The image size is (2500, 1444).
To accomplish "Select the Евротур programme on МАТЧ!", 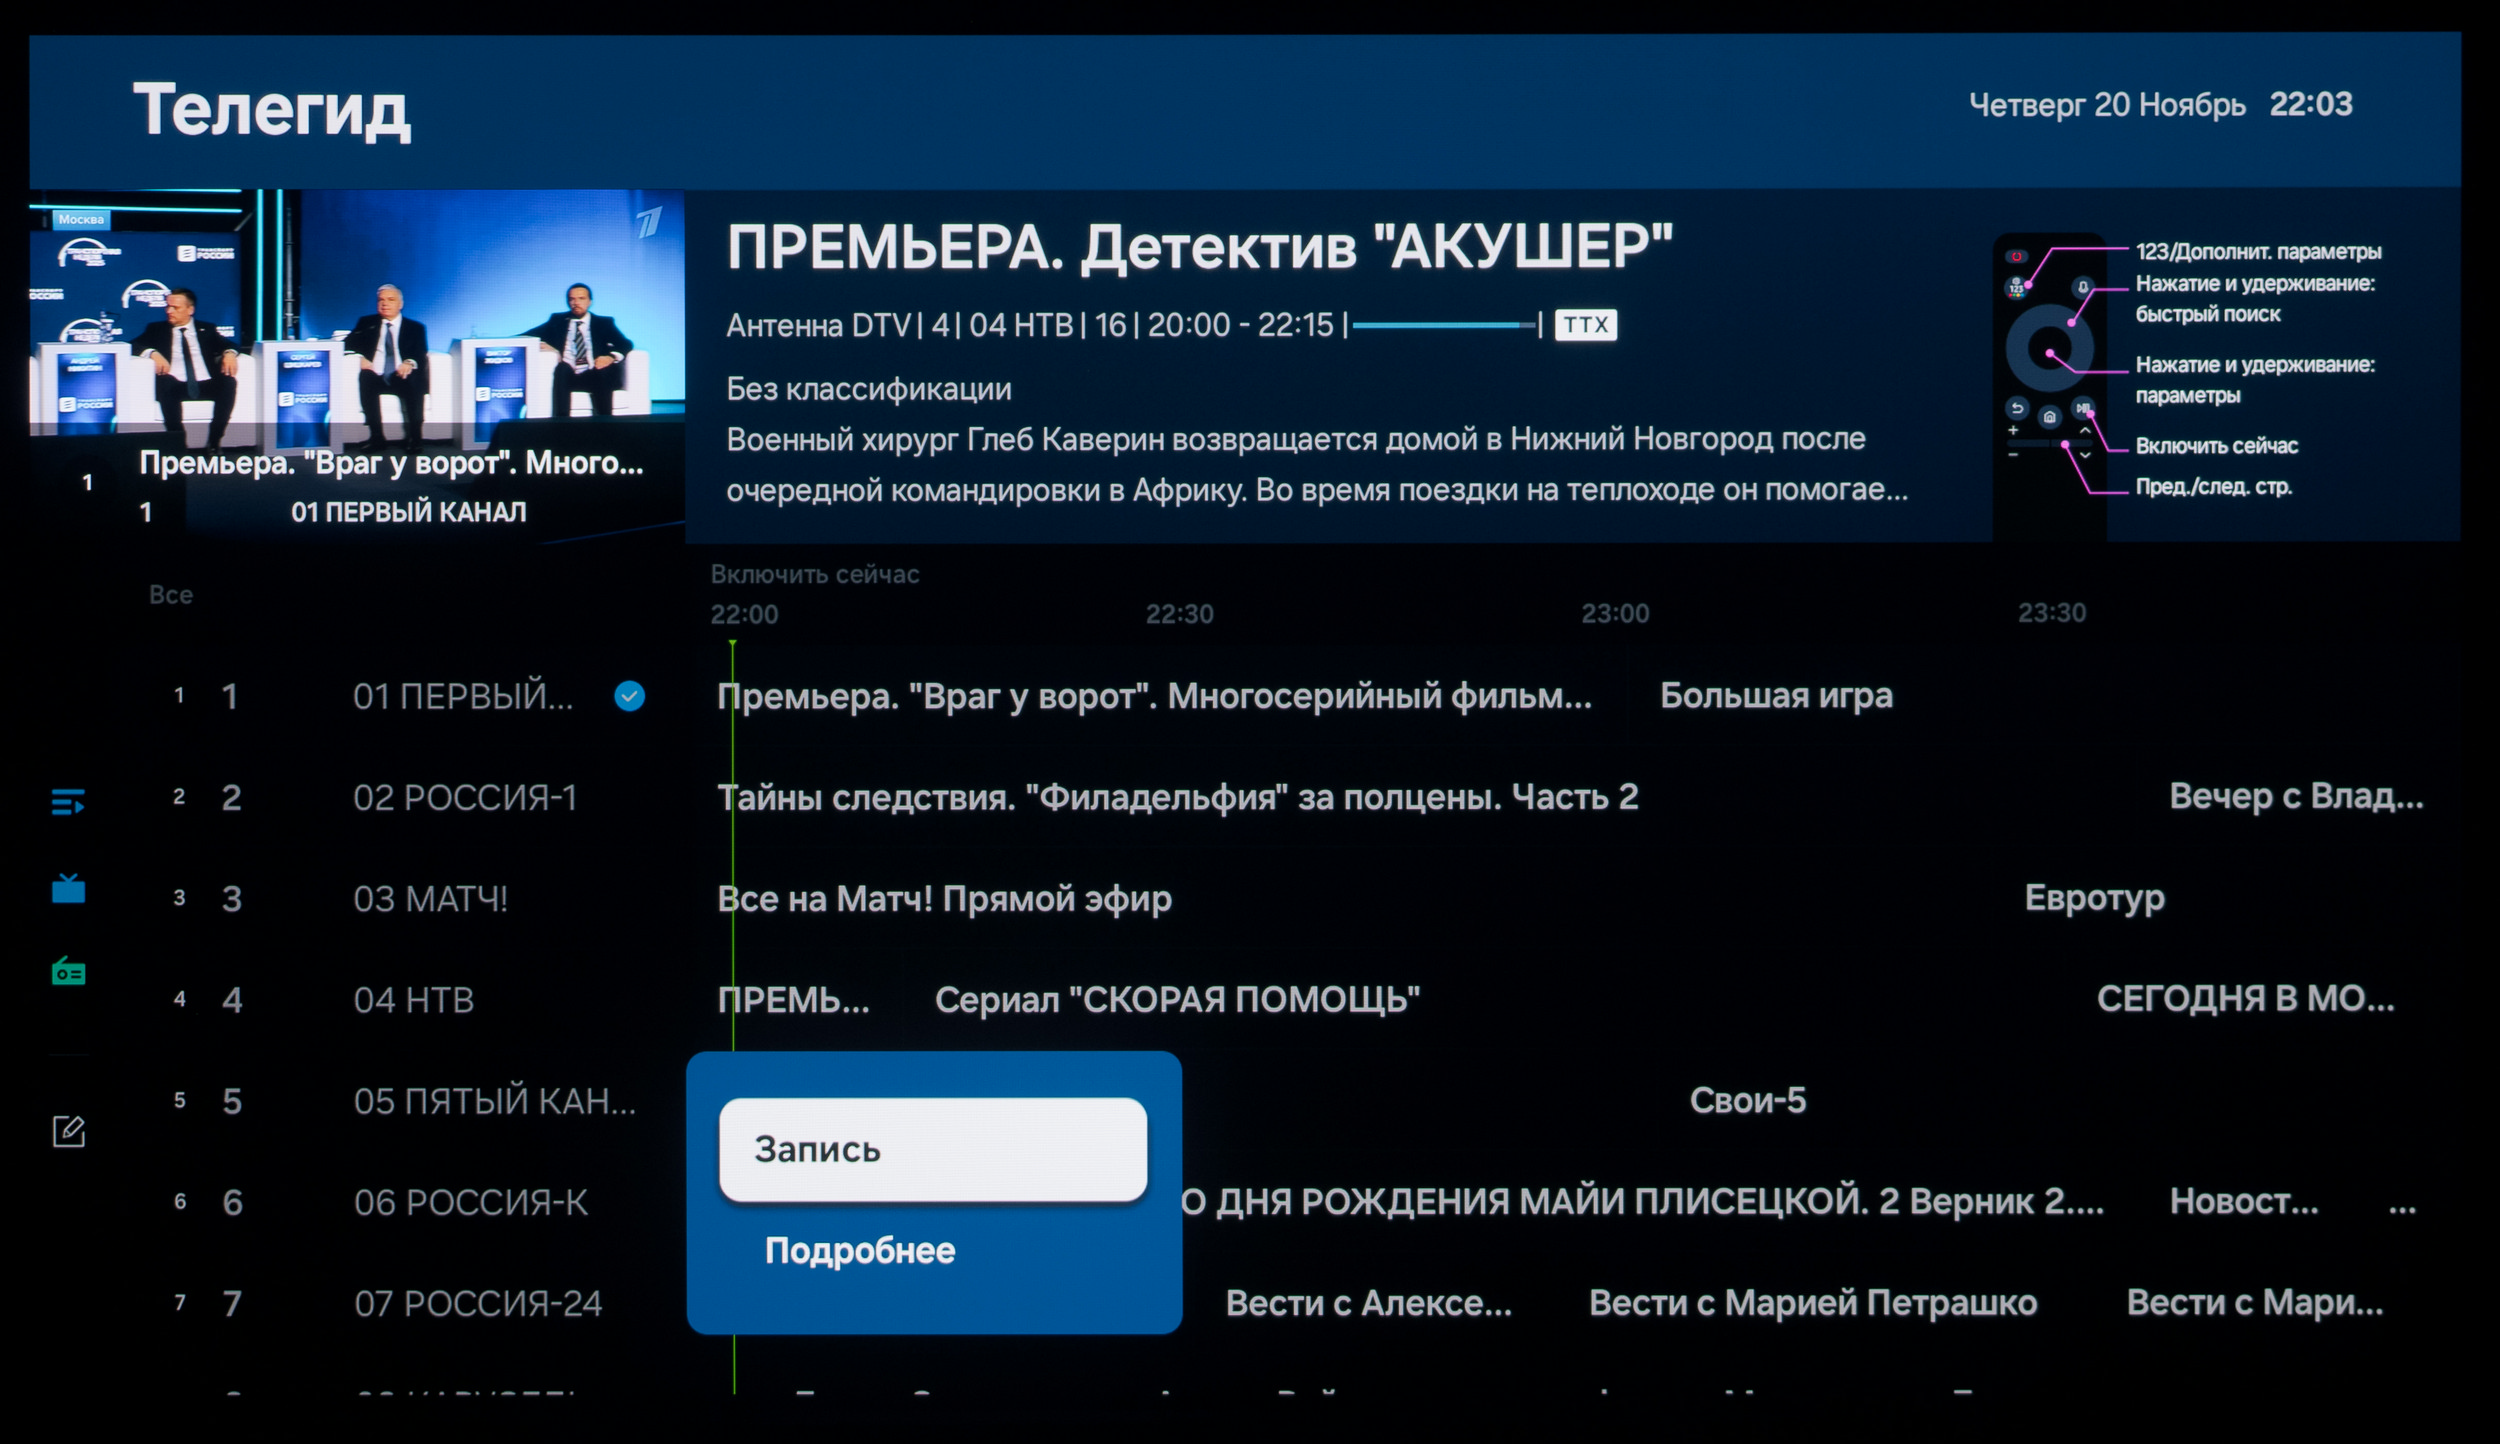I will tap(2094, 898).
